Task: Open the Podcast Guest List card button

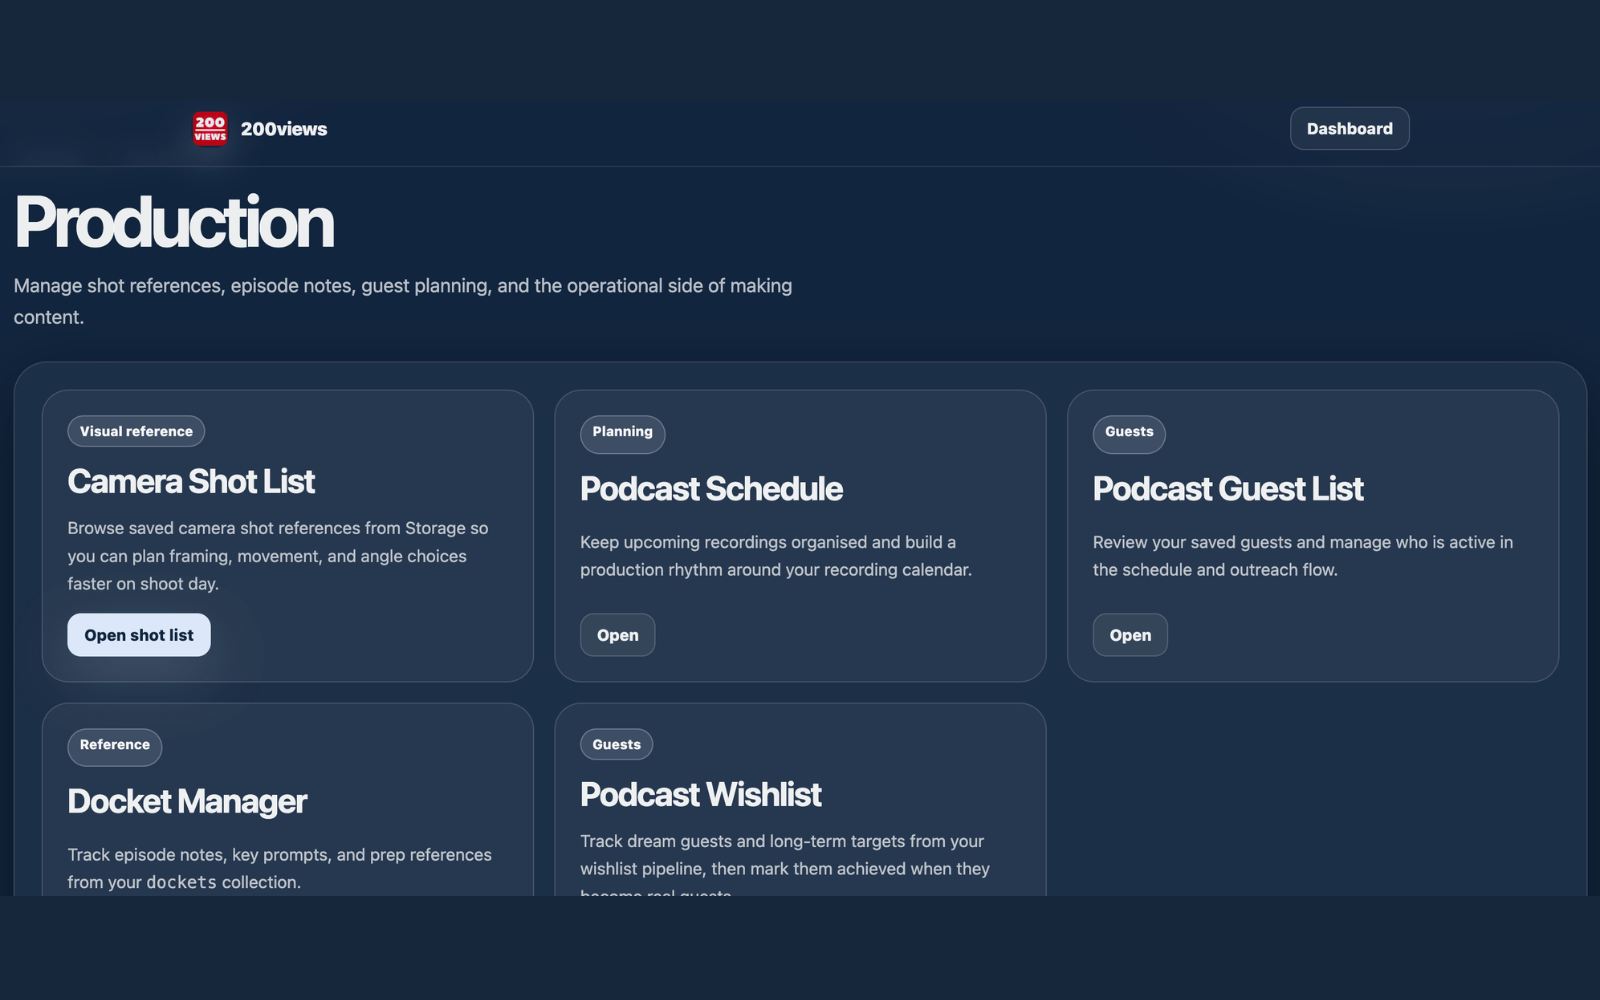Action: [x=1130, y=635]
